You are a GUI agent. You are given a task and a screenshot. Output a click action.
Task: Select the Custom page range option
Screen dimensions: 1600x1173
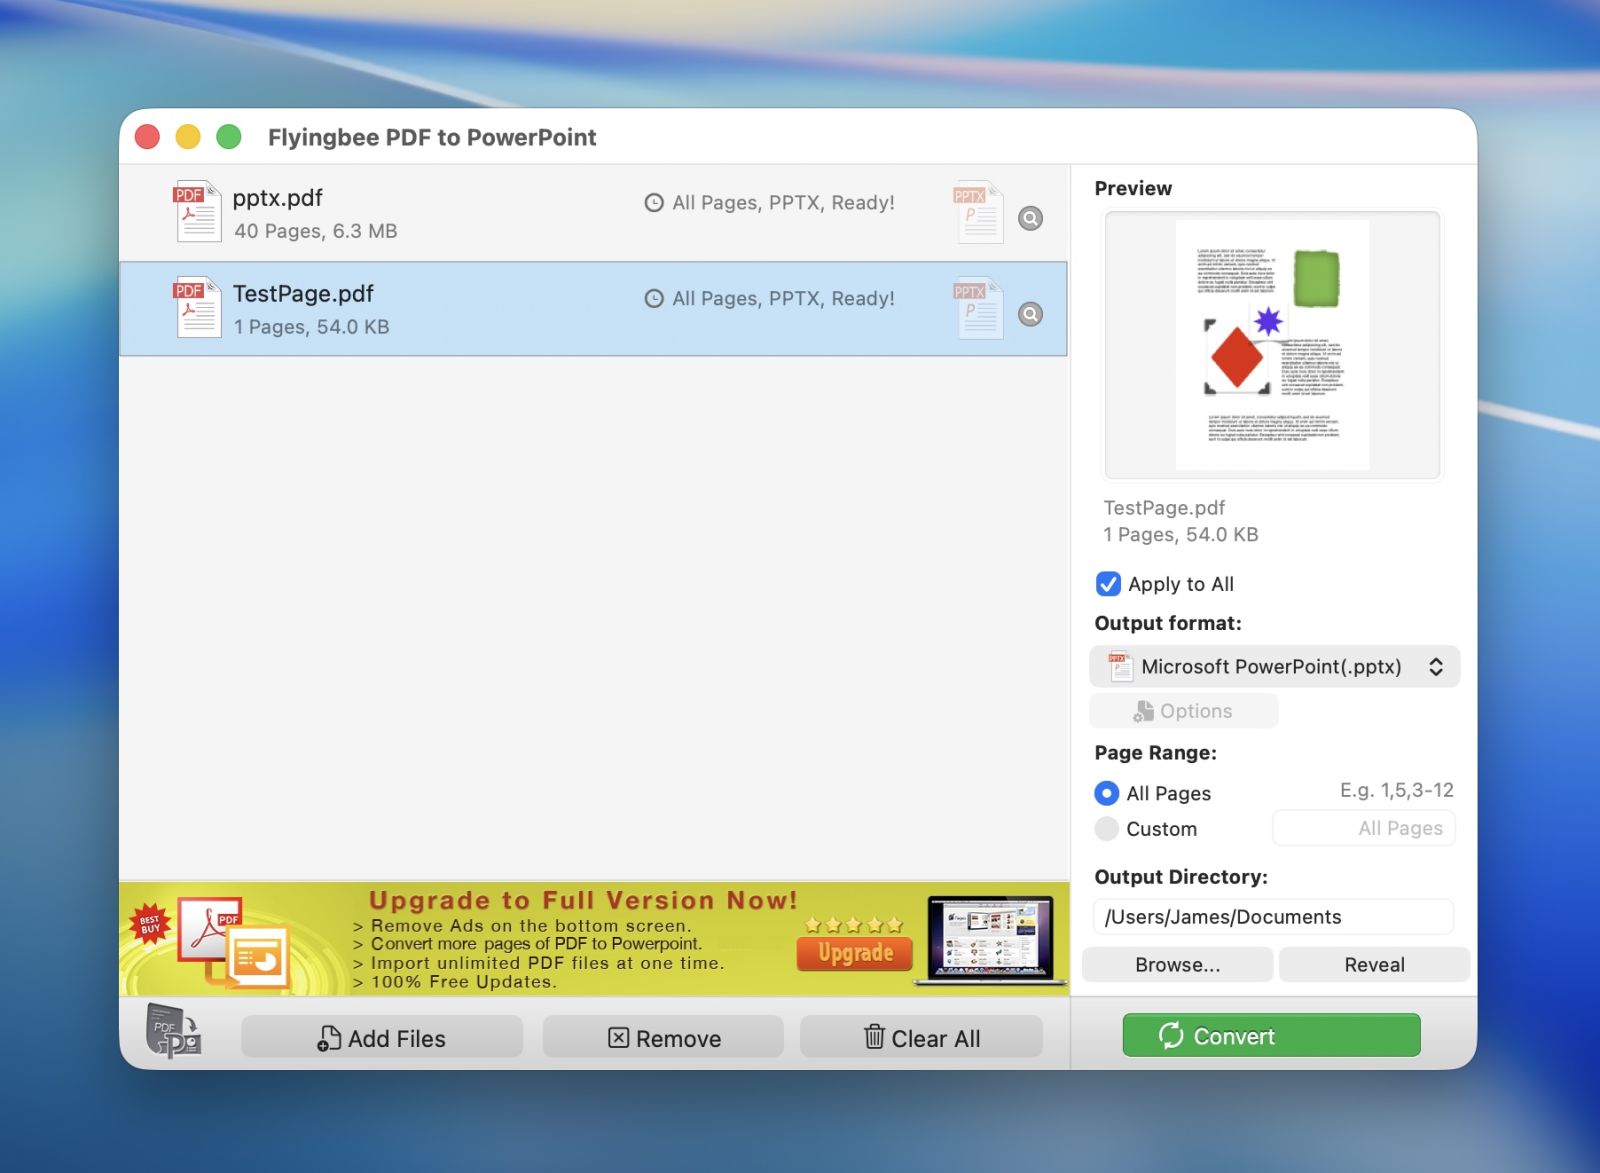pyautogui.click(x=1106, y=829)
